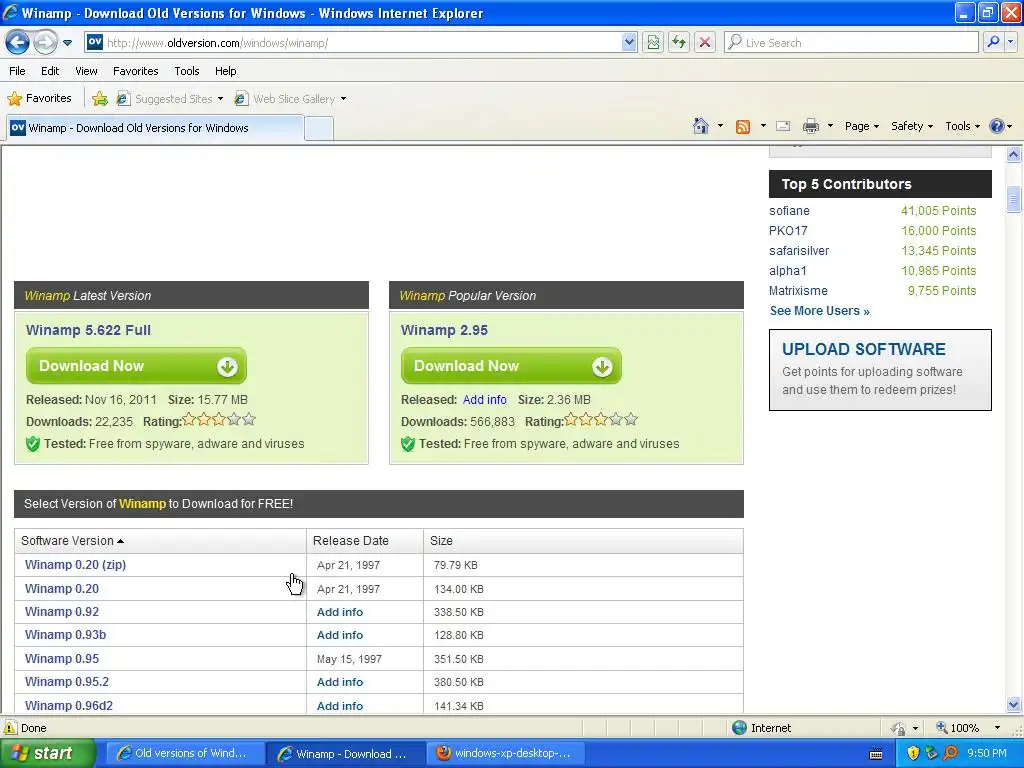Viewport: 1024px width, 768px height.
Task: Click the RSS feeds icon
Action: 743,127
